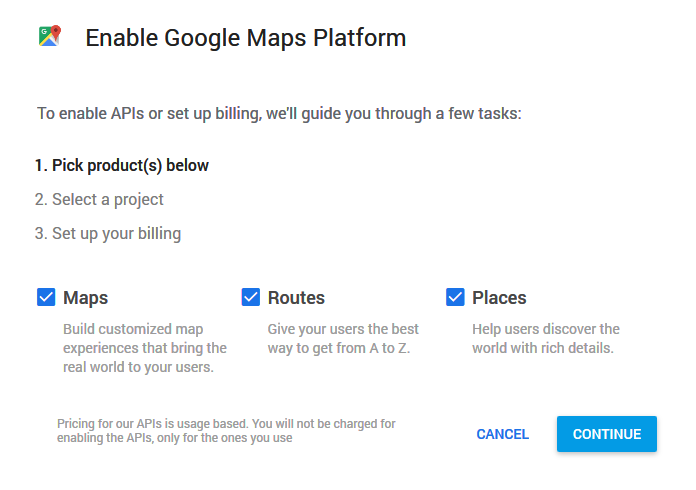
Task: Click step 2 Select a project
Action: (99, 200)
